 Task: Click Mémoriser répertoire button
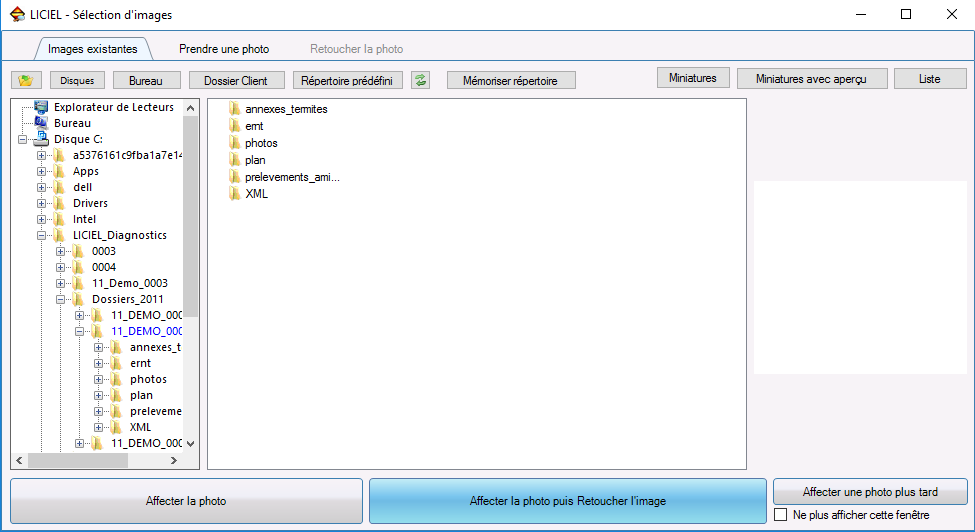(x=511, y=80)
